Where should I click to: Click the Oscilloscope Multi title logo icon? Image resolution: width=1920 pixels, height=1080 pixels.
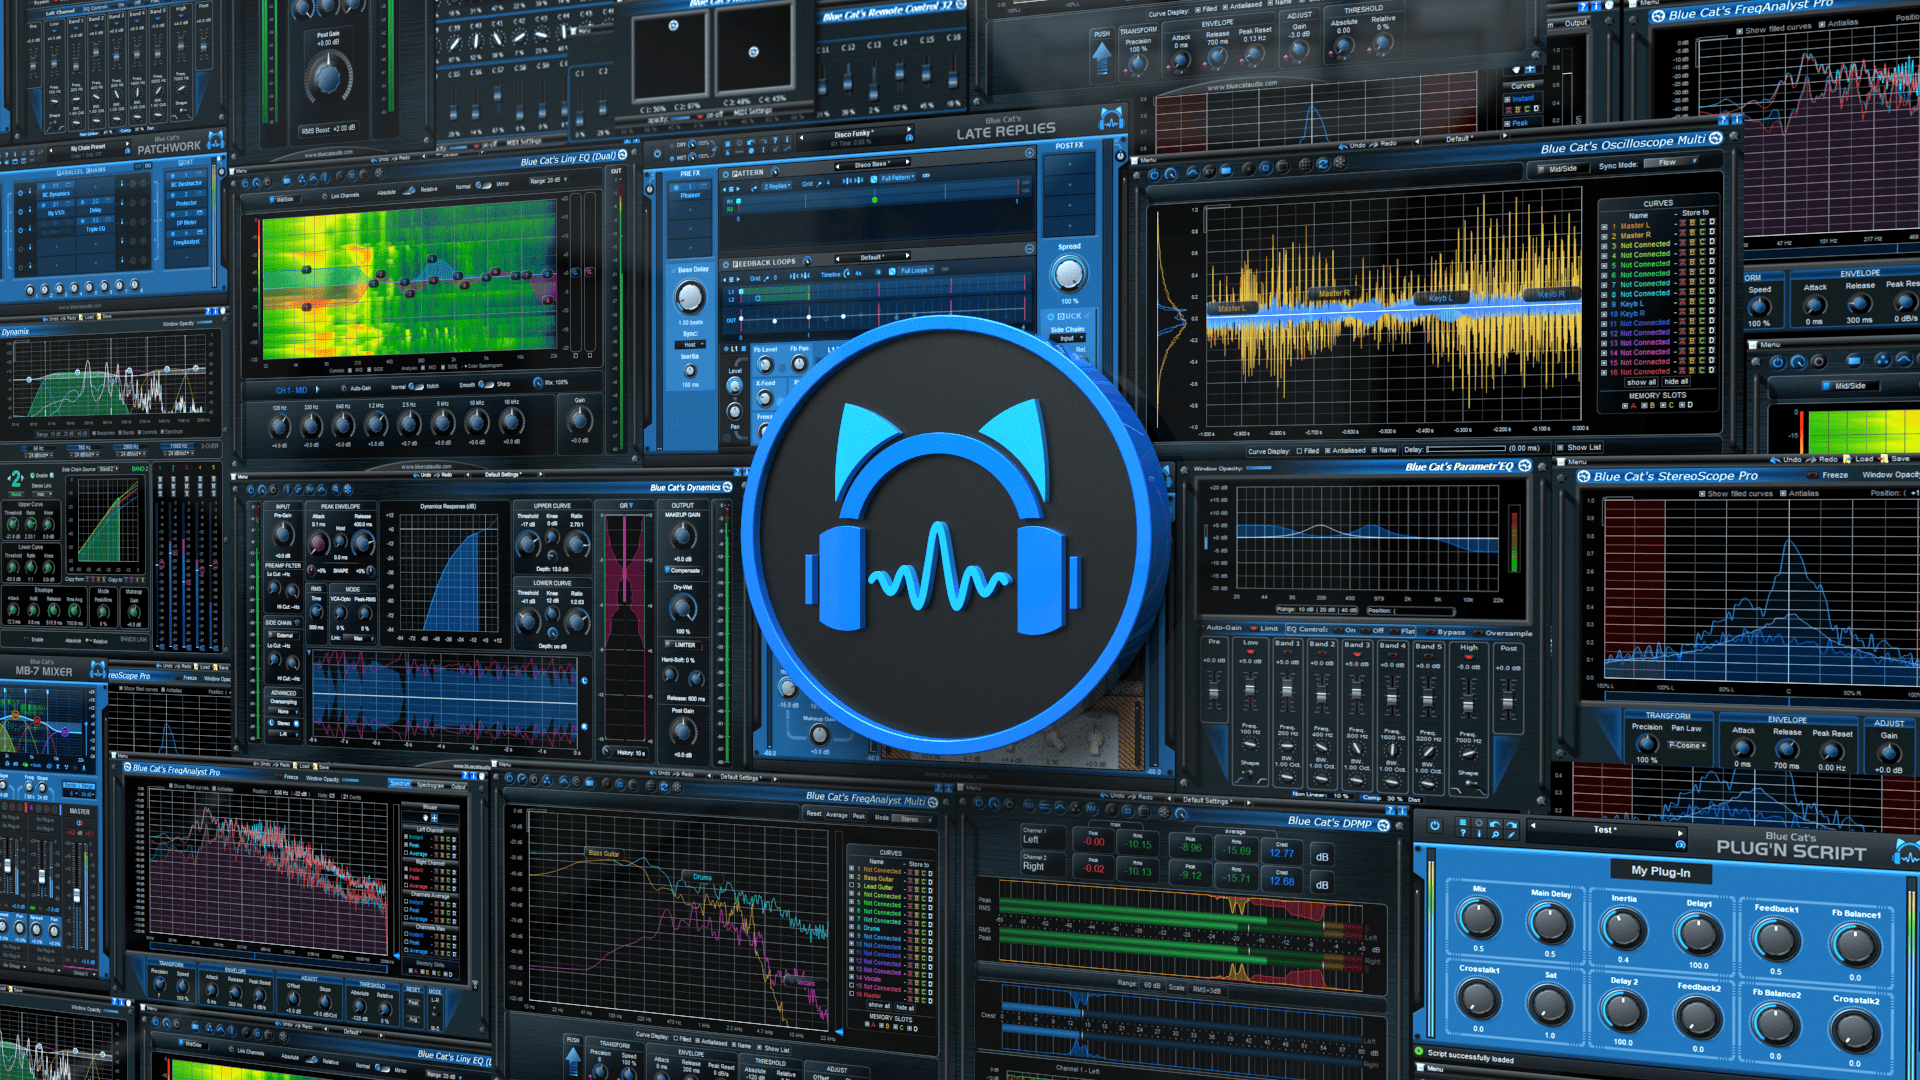click(1715, 138)
